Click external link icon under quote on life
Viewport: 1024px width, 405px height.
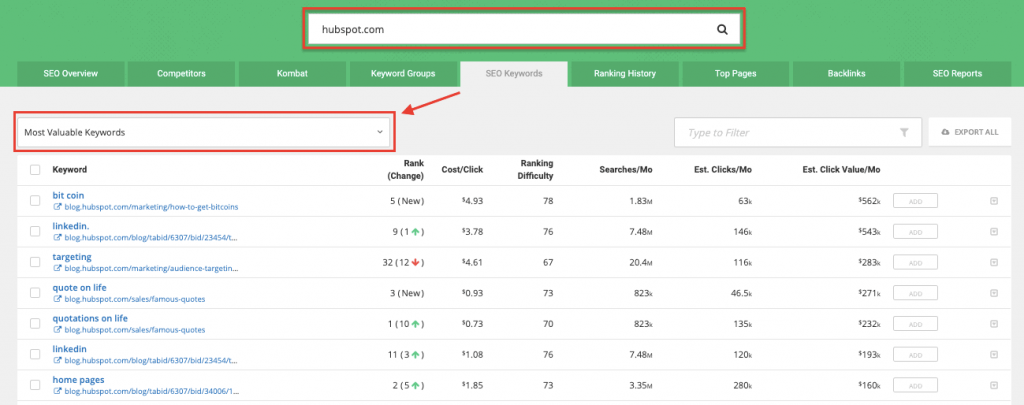(x=56, y=300)
